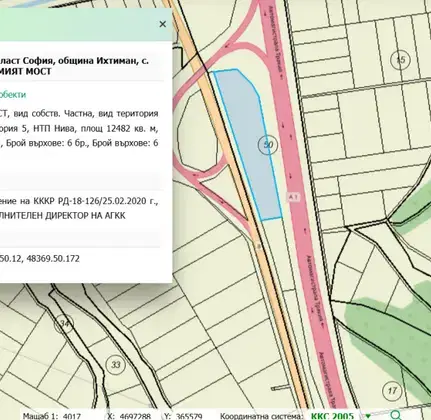Click cadastral block marker 50
Screen dimensions: 431x420
[x=268, y=145]
